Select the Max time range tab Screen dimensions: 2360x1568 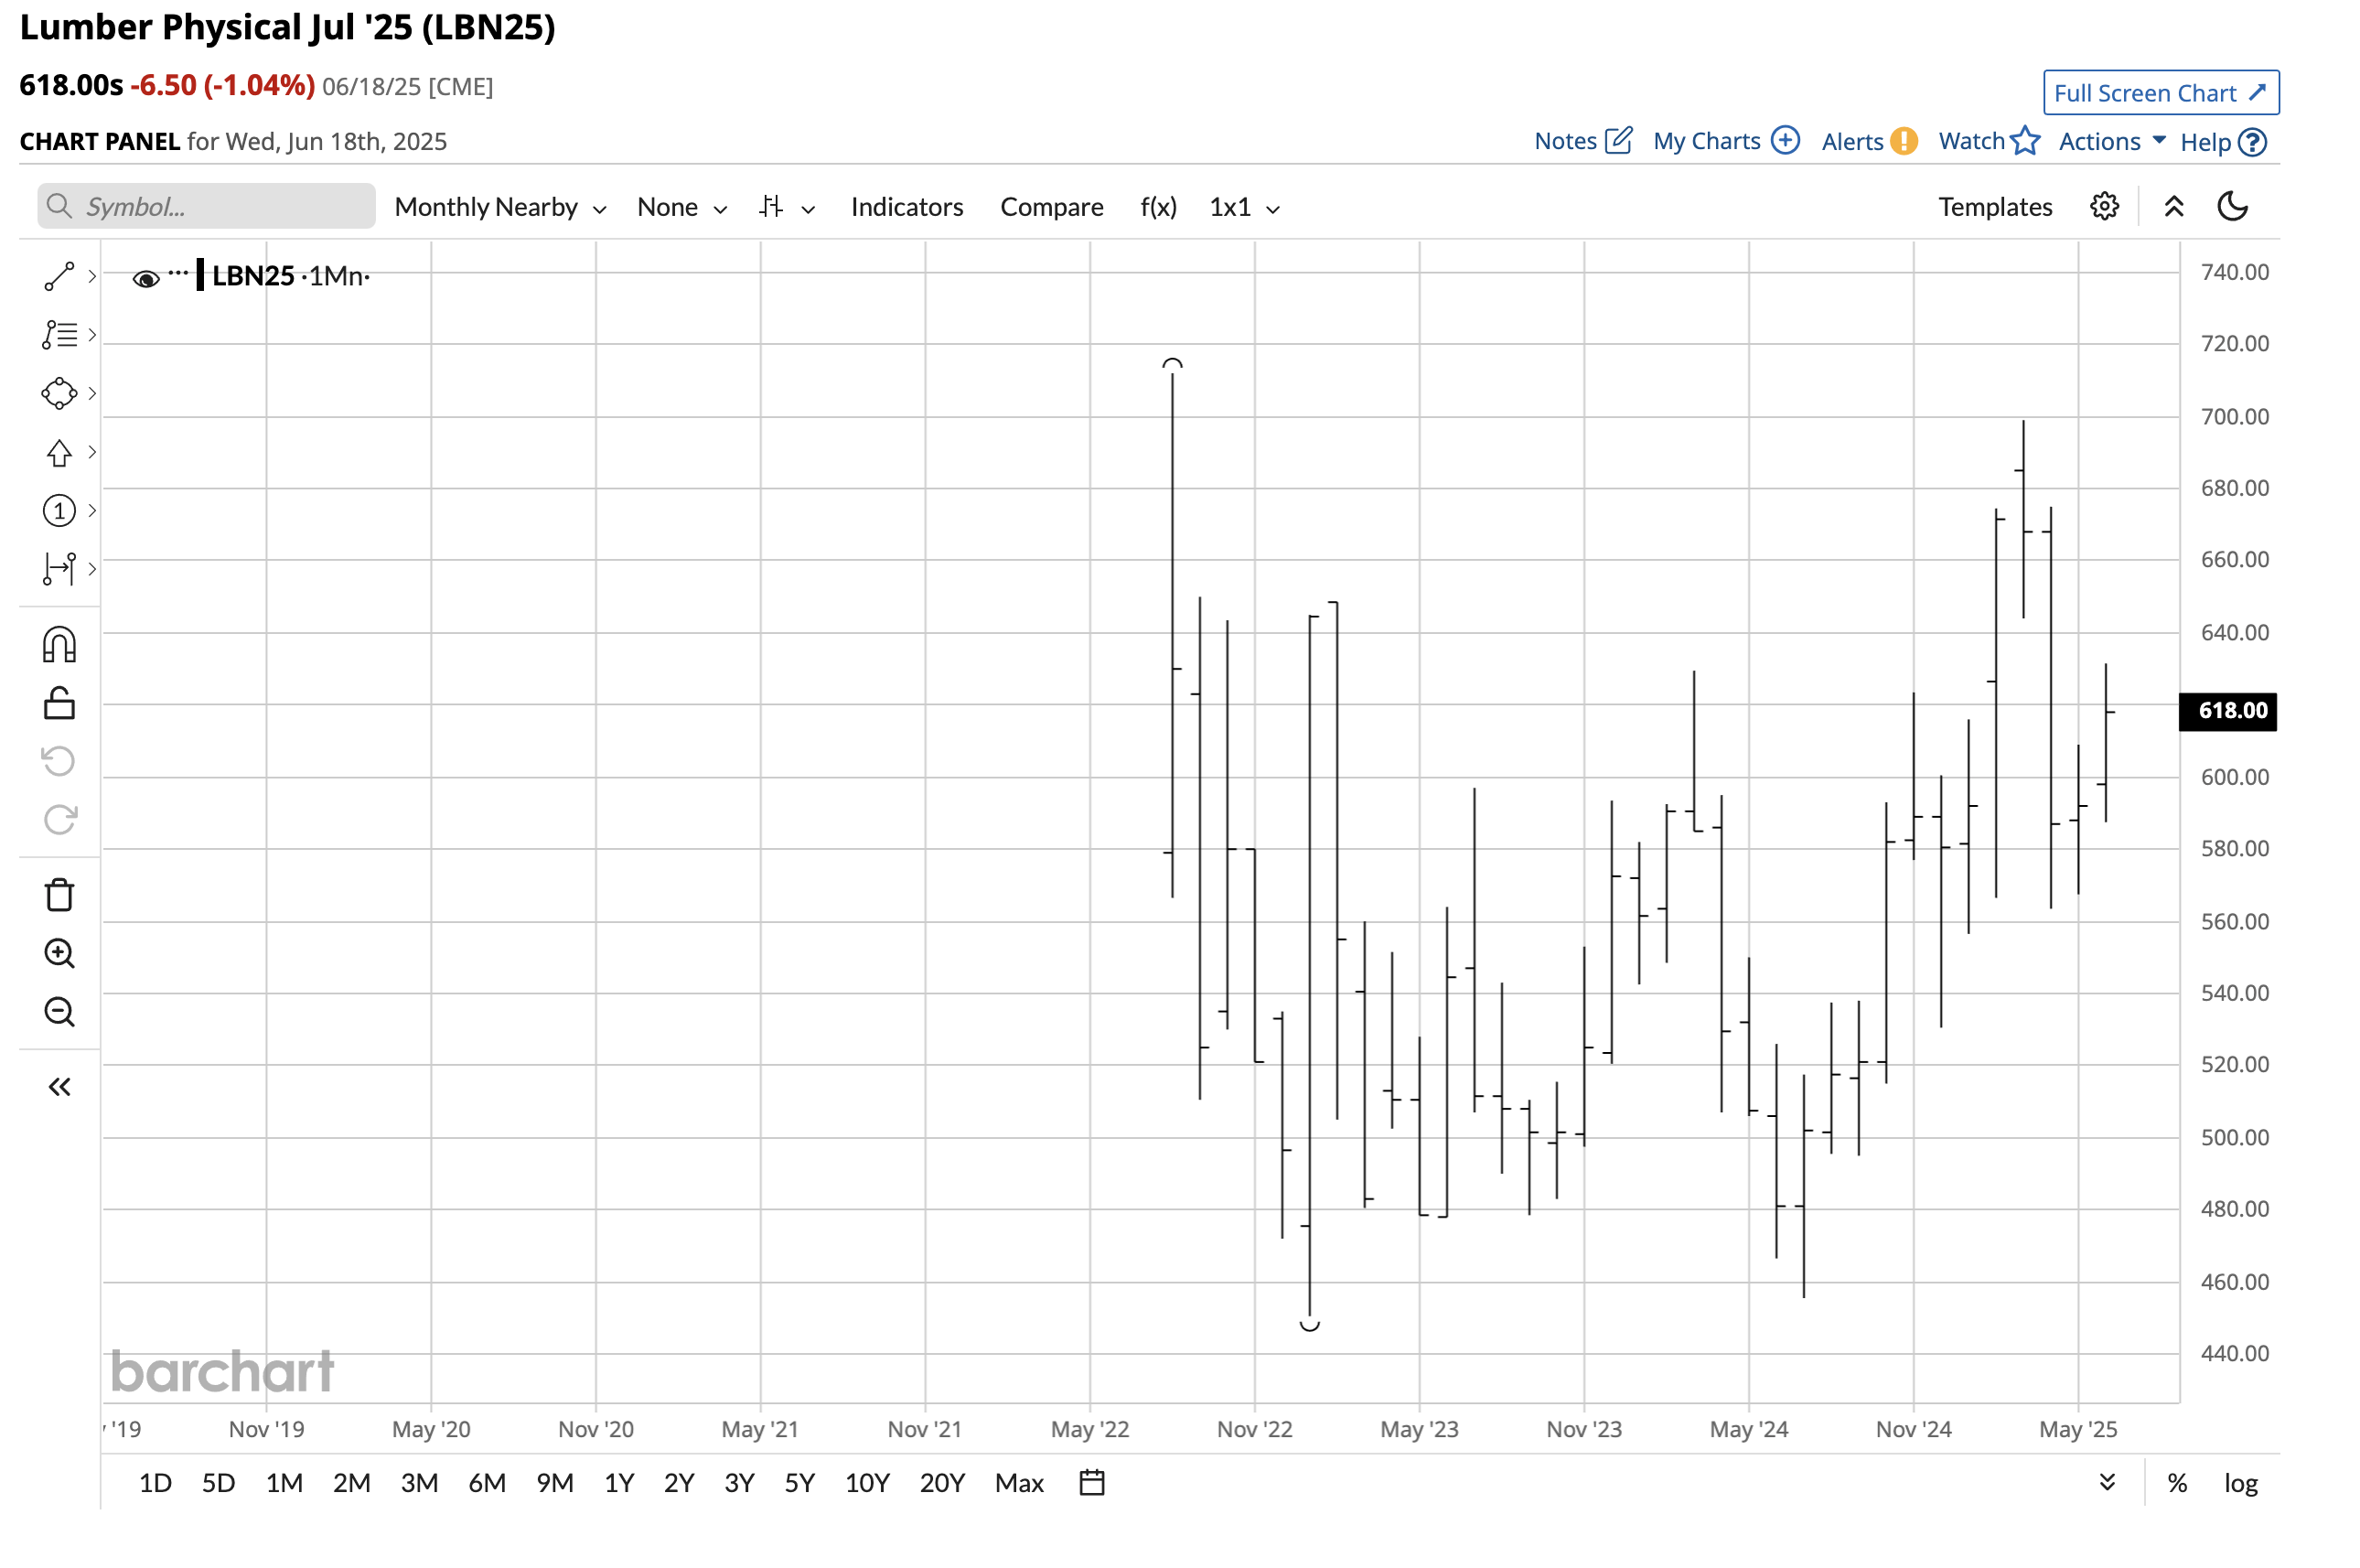[x=1018, y=1483]
